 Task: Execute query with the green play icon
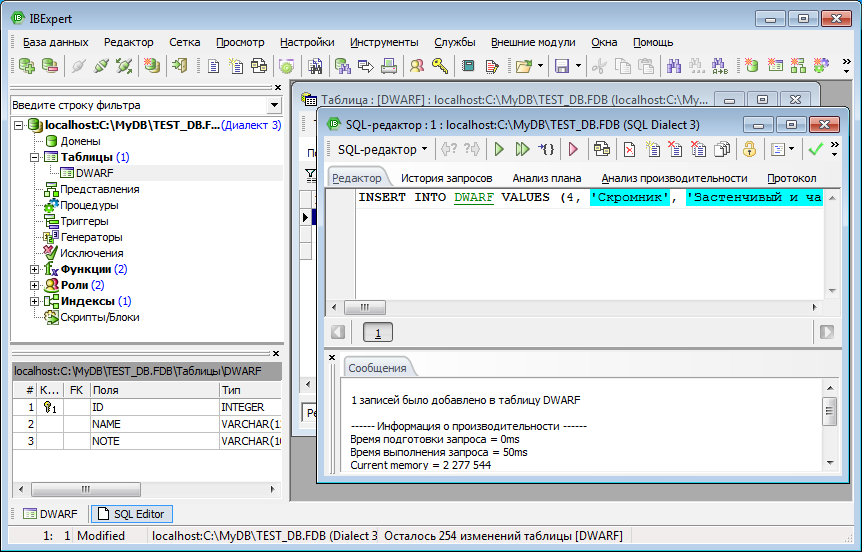(x=499, y=149)
